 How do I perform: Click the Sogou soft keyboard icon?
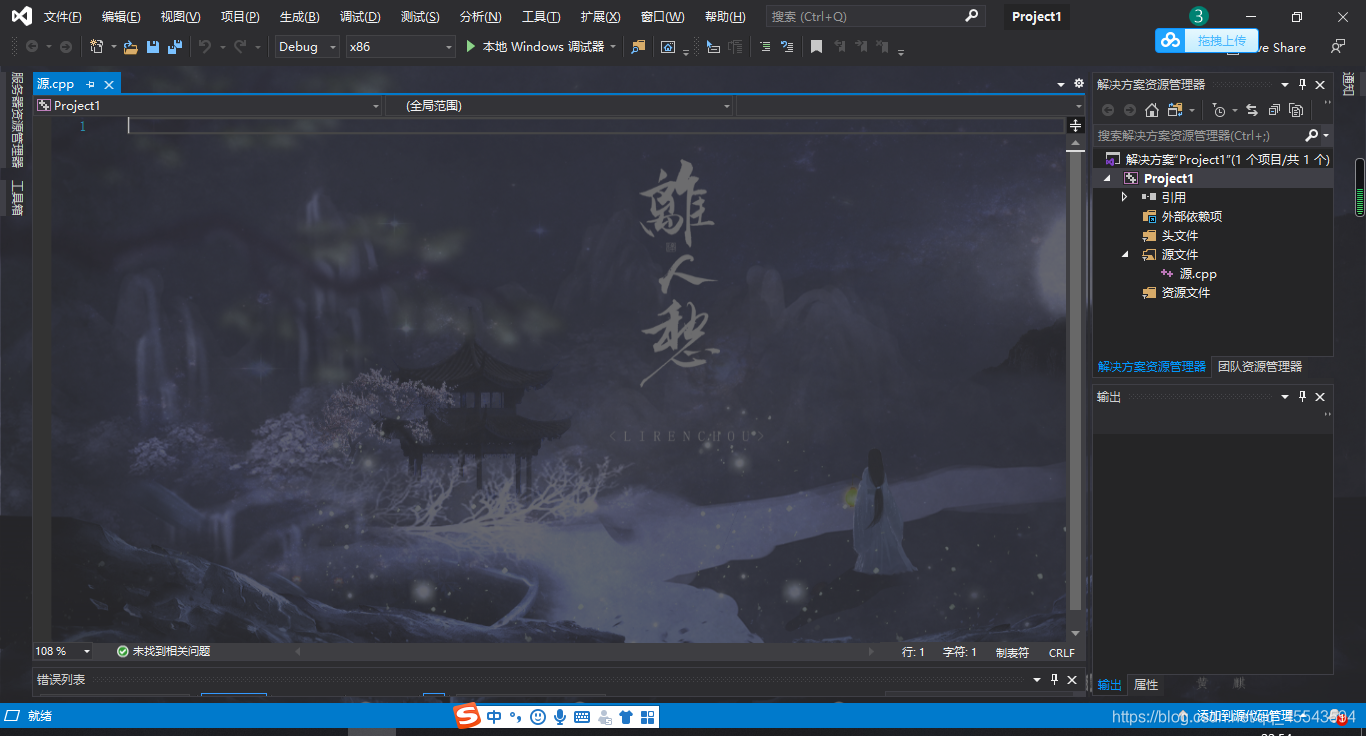tap(583, 716)
